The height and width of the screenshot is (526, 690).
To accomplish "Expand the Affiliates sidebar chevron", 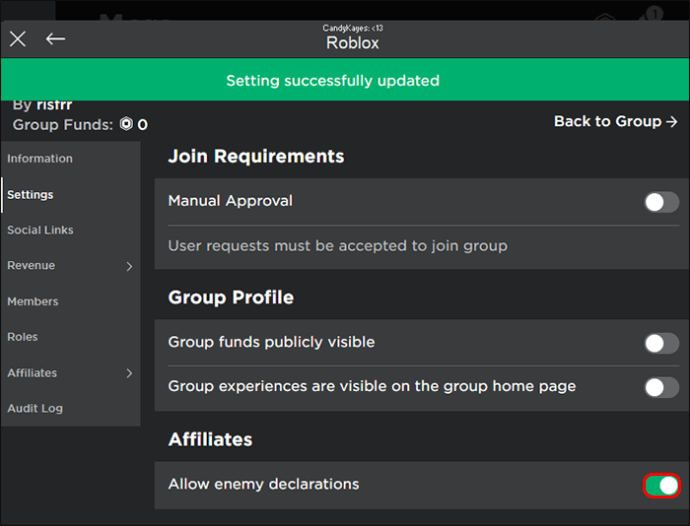I will (x=129, y=373).
